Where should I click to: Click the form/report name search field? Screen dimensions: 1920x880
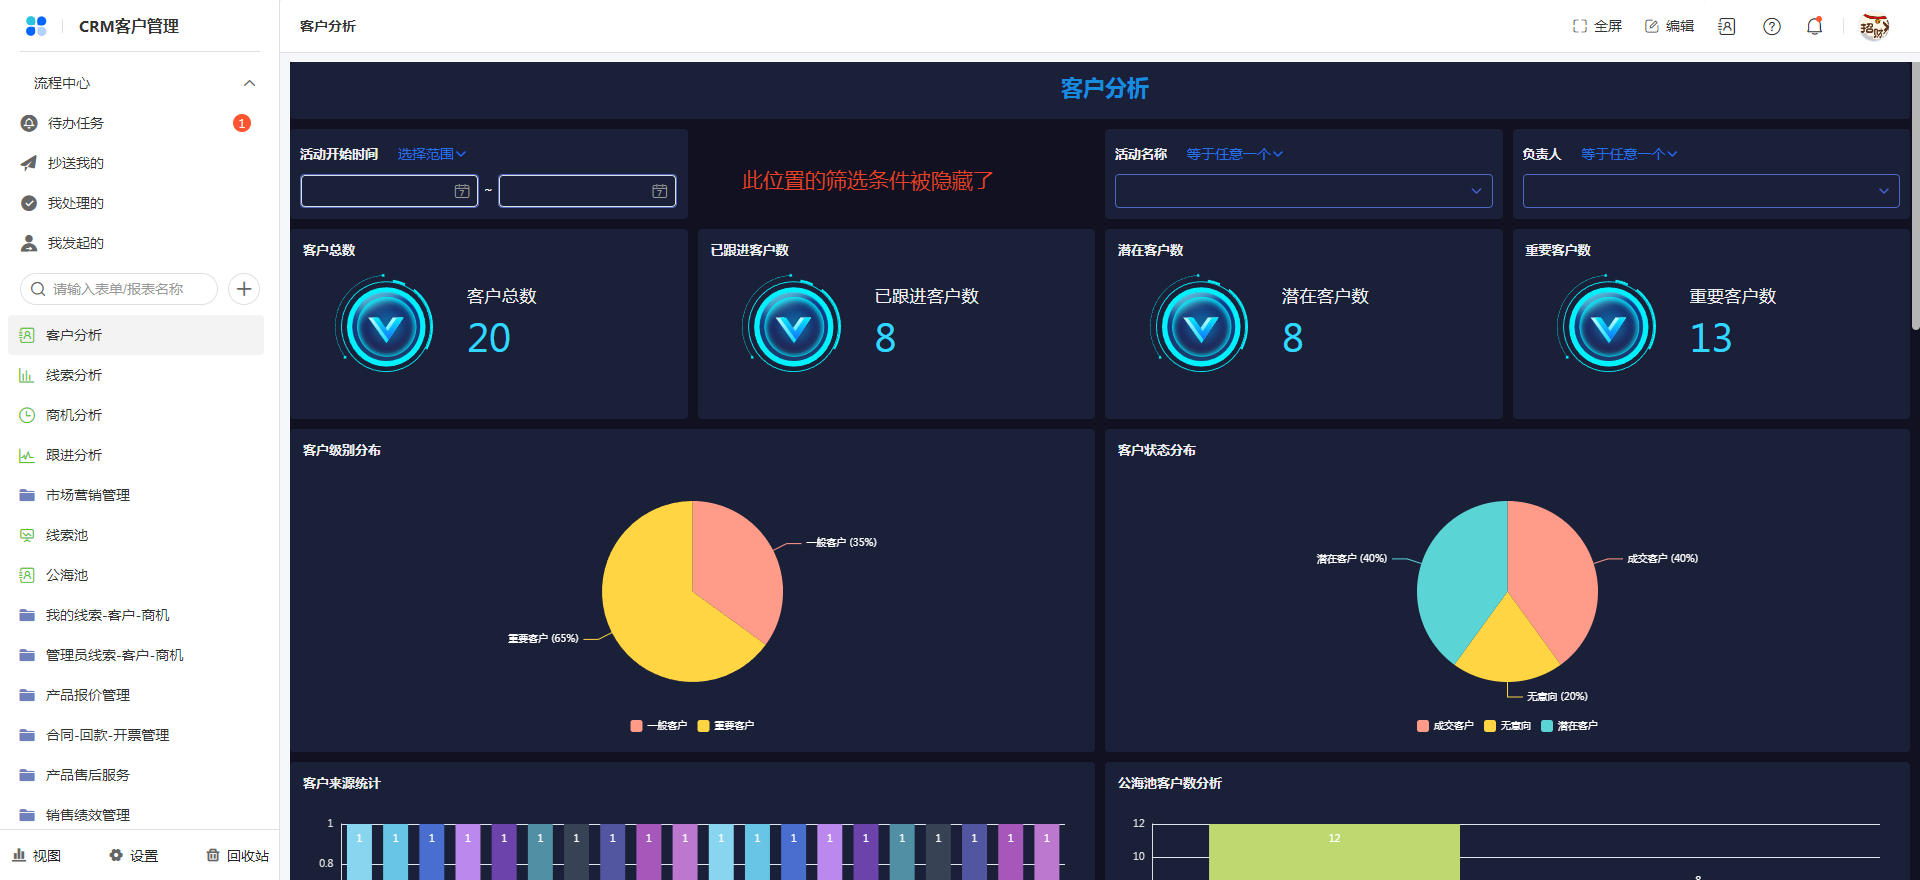(x=120, y=289)
